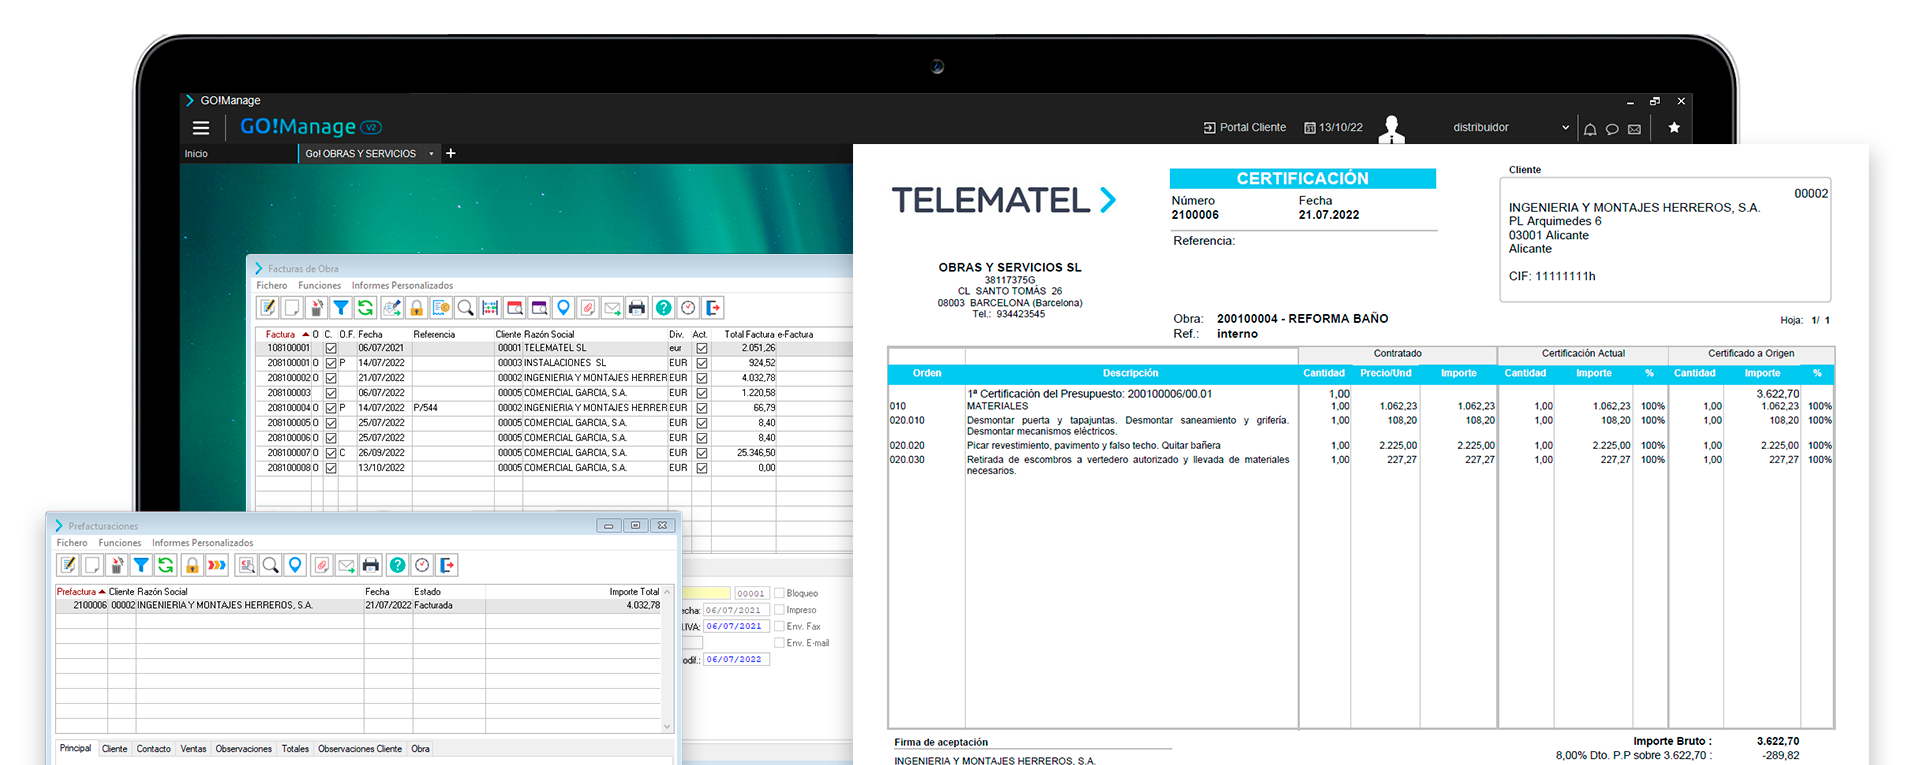Click the Total Factura column header
Screen dimensions: 1920x765
(750, 334)
